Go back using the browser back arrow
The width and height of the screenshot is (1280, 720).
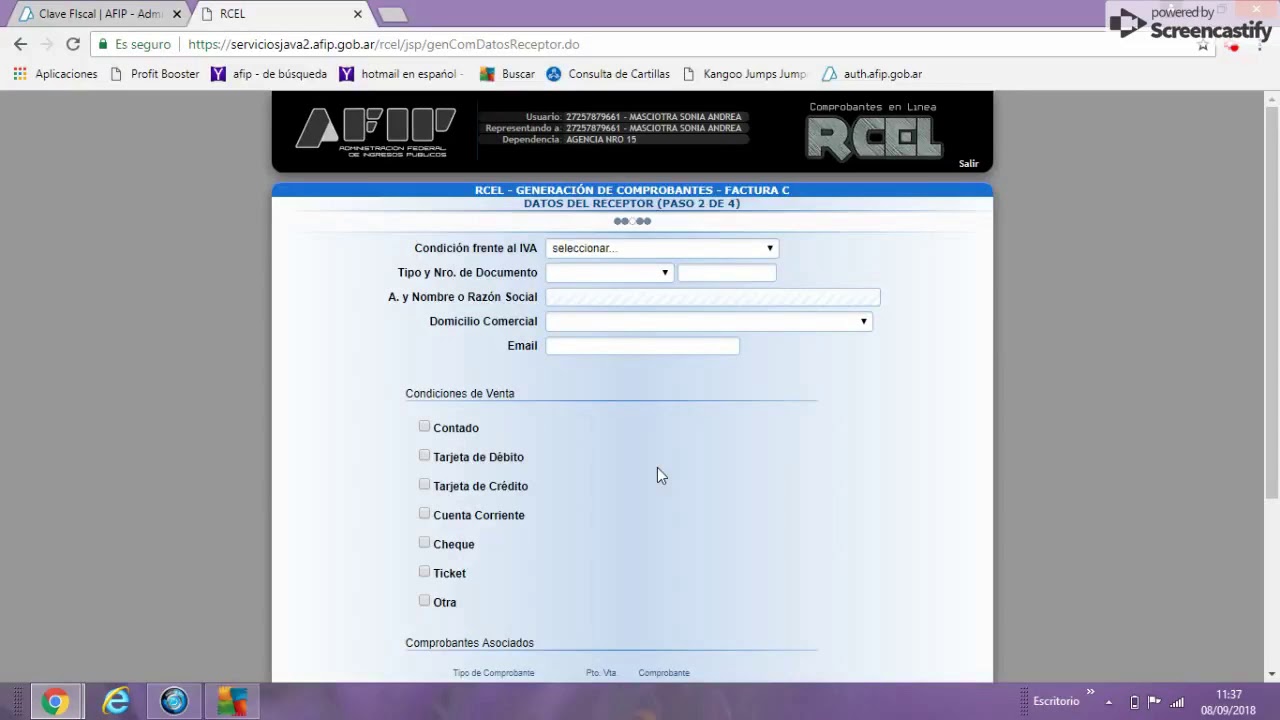(21, 44)
